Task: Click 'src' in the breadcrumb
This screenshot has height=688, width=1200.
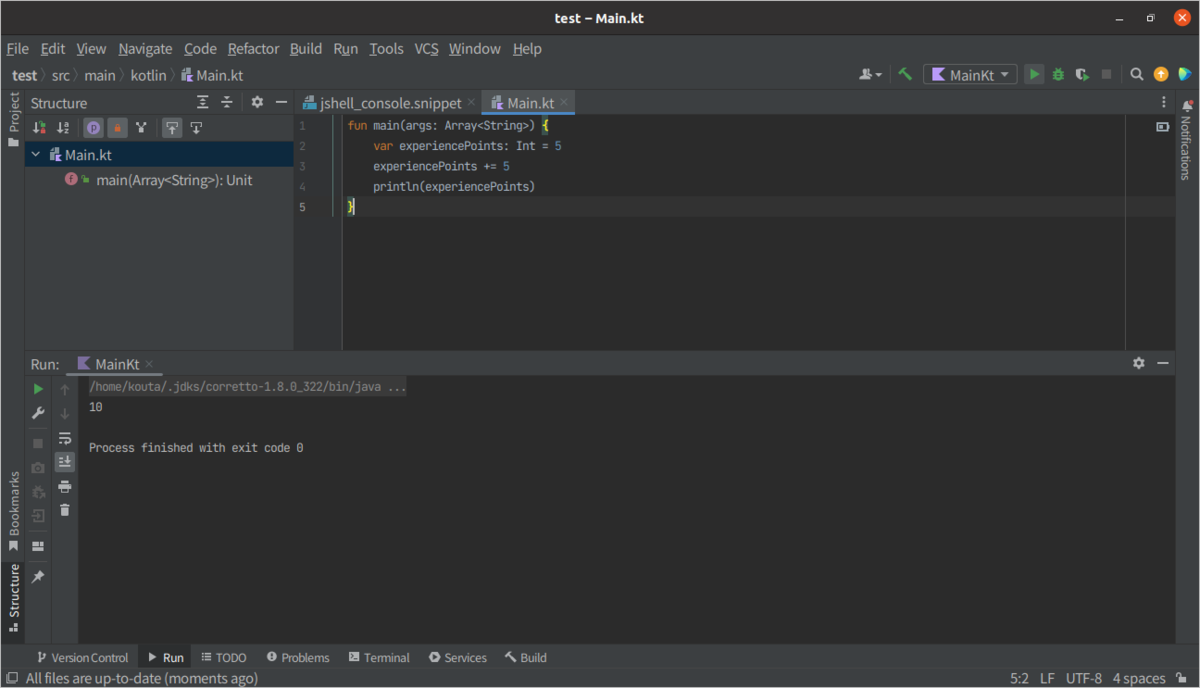Action: [x=62, y=75]
